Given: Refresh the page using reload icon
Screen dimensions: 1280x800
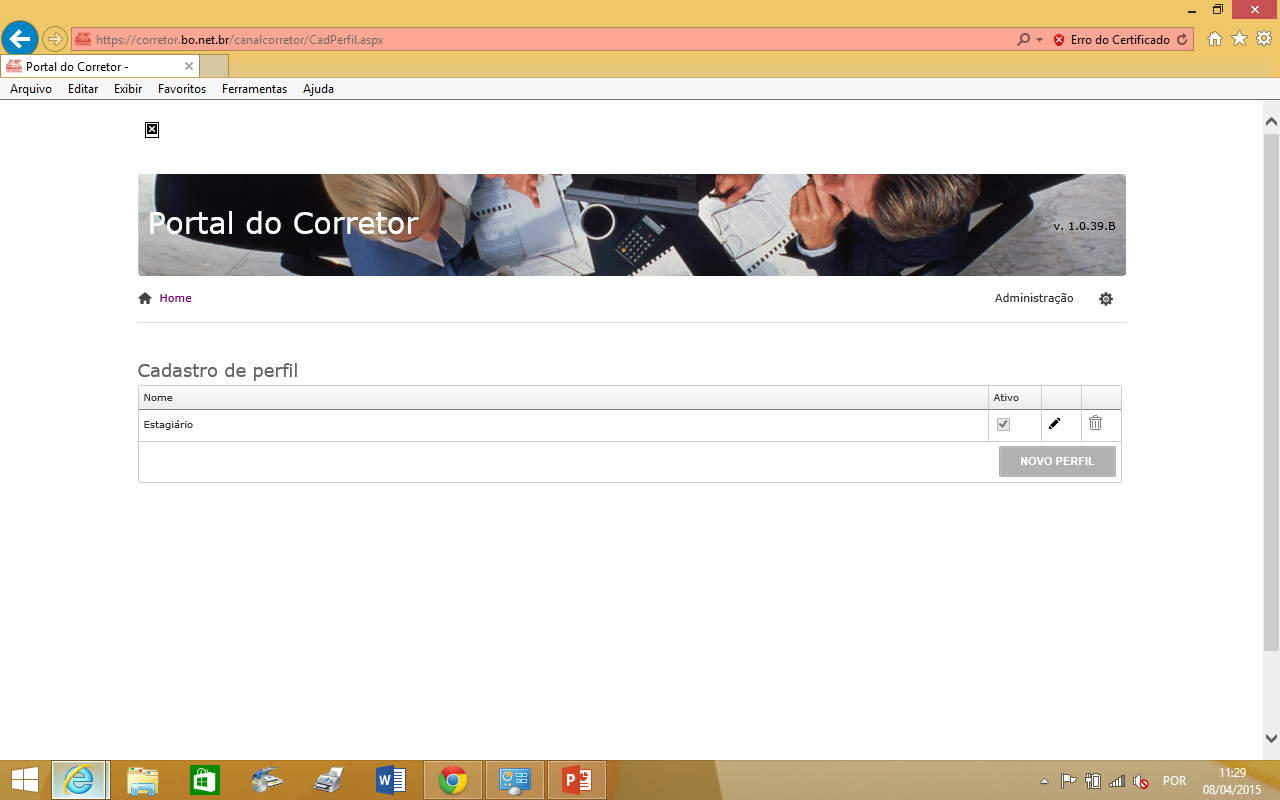Looking at the screenshot, I should click(x=1182, y=40).
